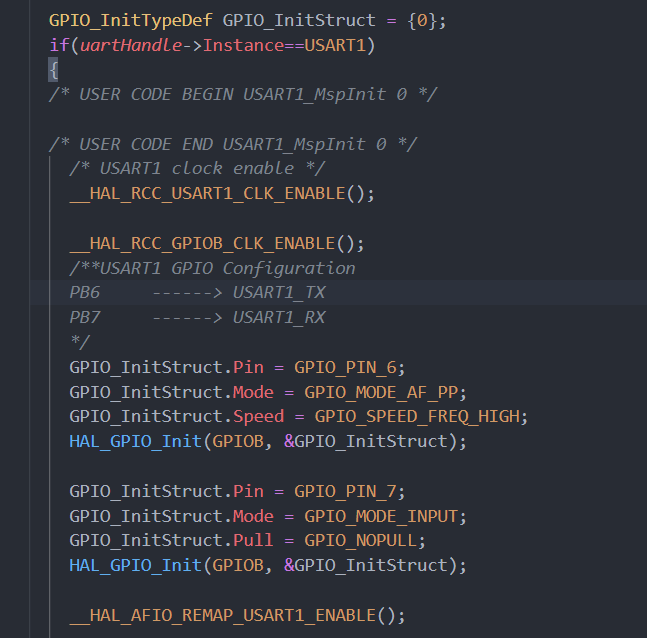
Task: Click the USART1 constant in the if condition
Action: click(335, 45)
